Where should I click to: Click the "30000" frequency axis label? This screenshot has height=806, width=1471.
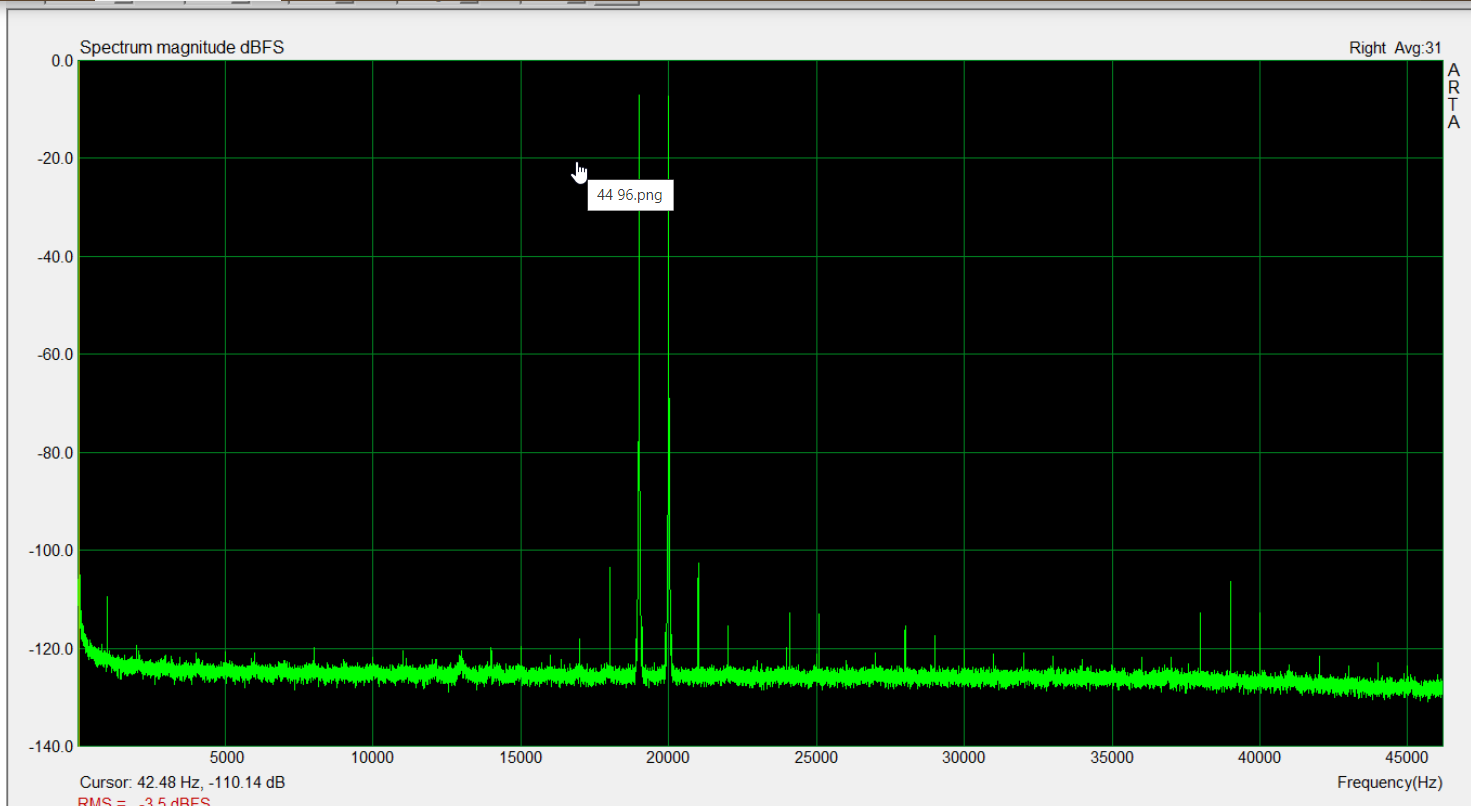pos(964,758)
